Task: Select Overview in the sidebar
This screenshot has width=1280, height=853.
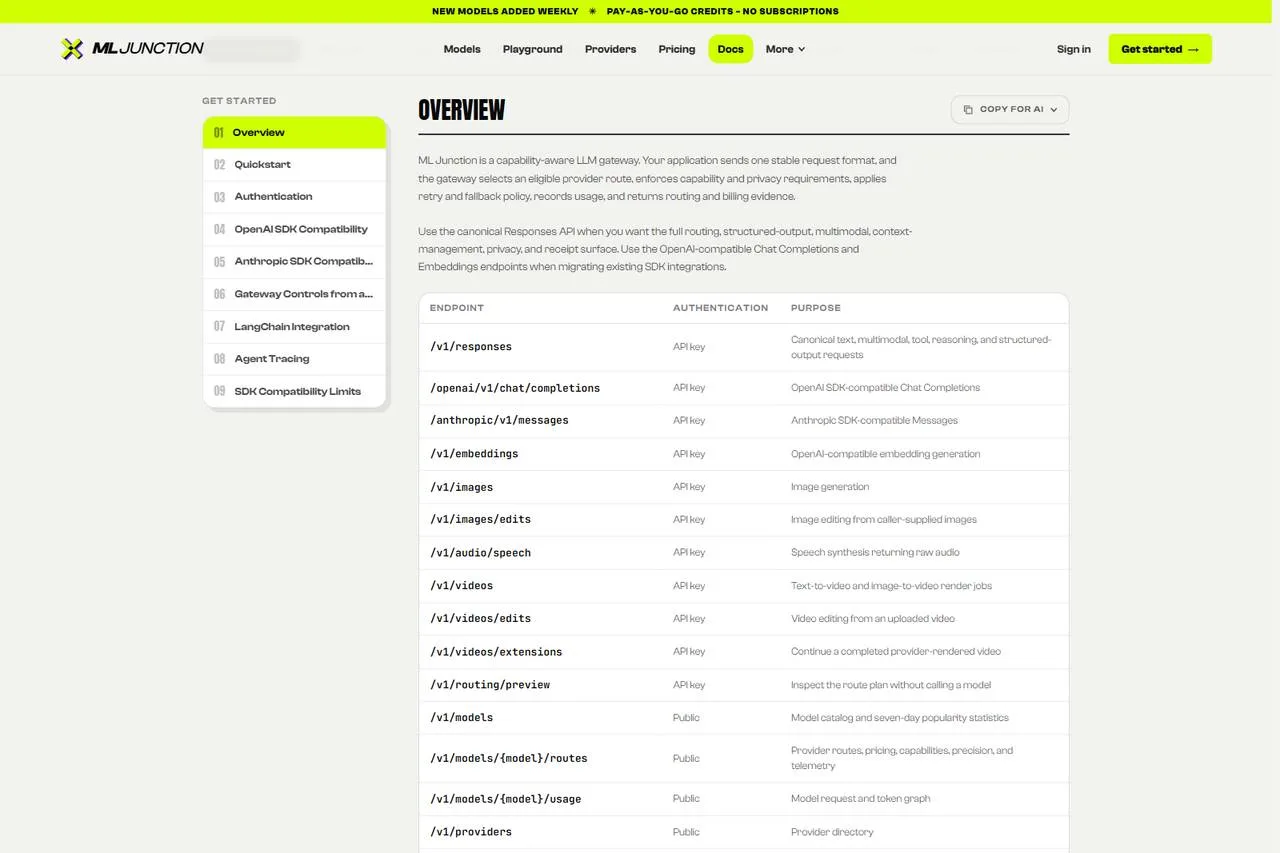Action: [294, 132]
